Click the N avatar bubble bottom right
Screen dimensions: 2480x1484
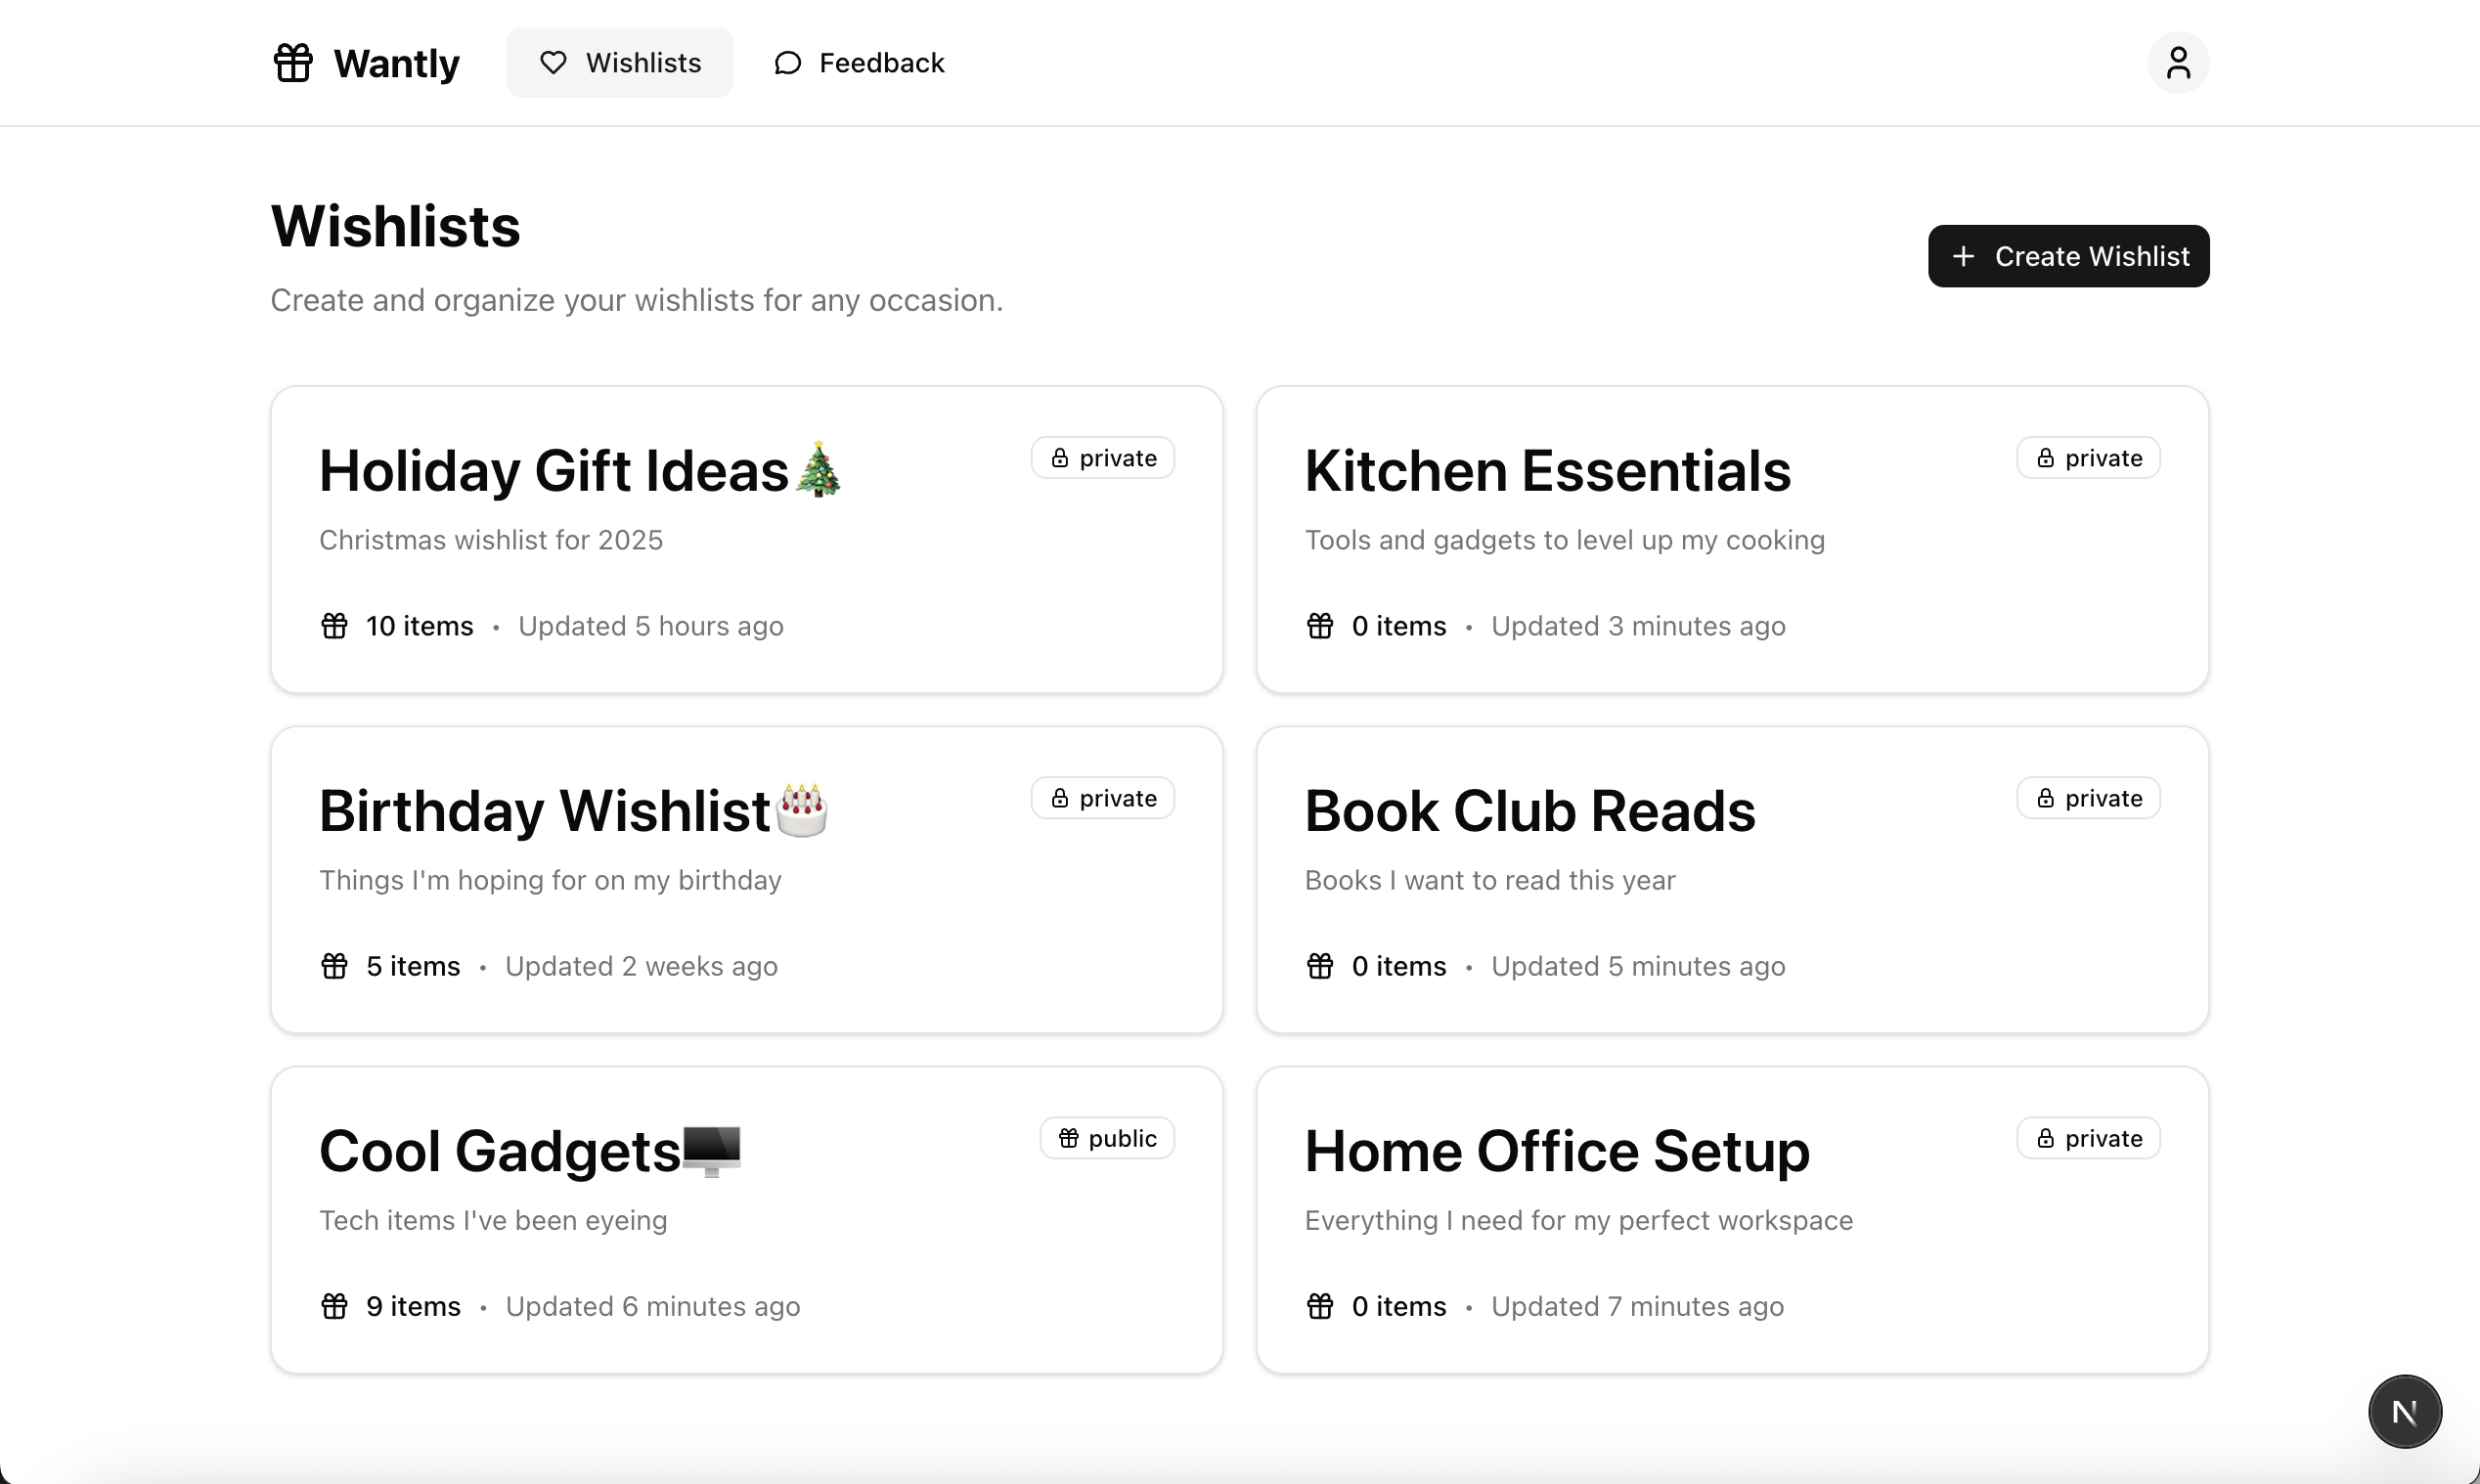point(2406,1411)
